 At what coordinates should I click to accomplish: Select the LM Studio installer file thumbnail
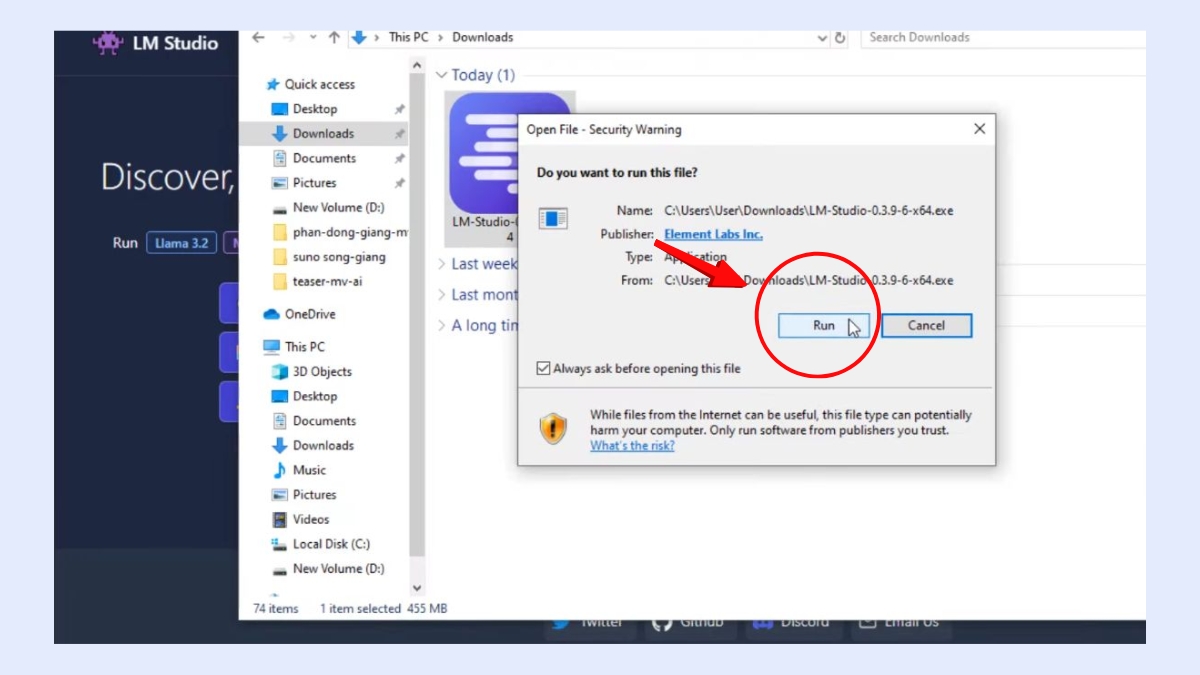click(510, 150)
